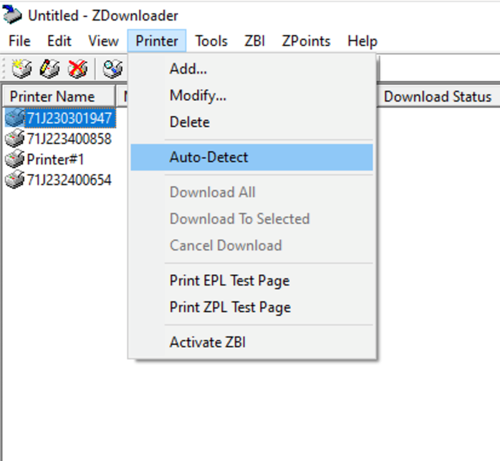Choose Delete from the Printer menu
500x461 pixels.
click(252, 122)
